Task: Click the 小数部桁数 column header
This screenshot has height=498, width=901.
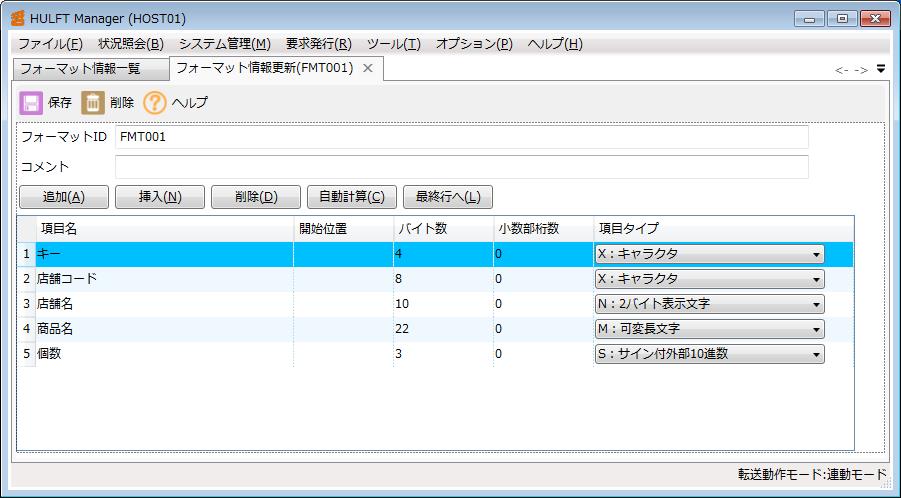Action: point(543,229)
